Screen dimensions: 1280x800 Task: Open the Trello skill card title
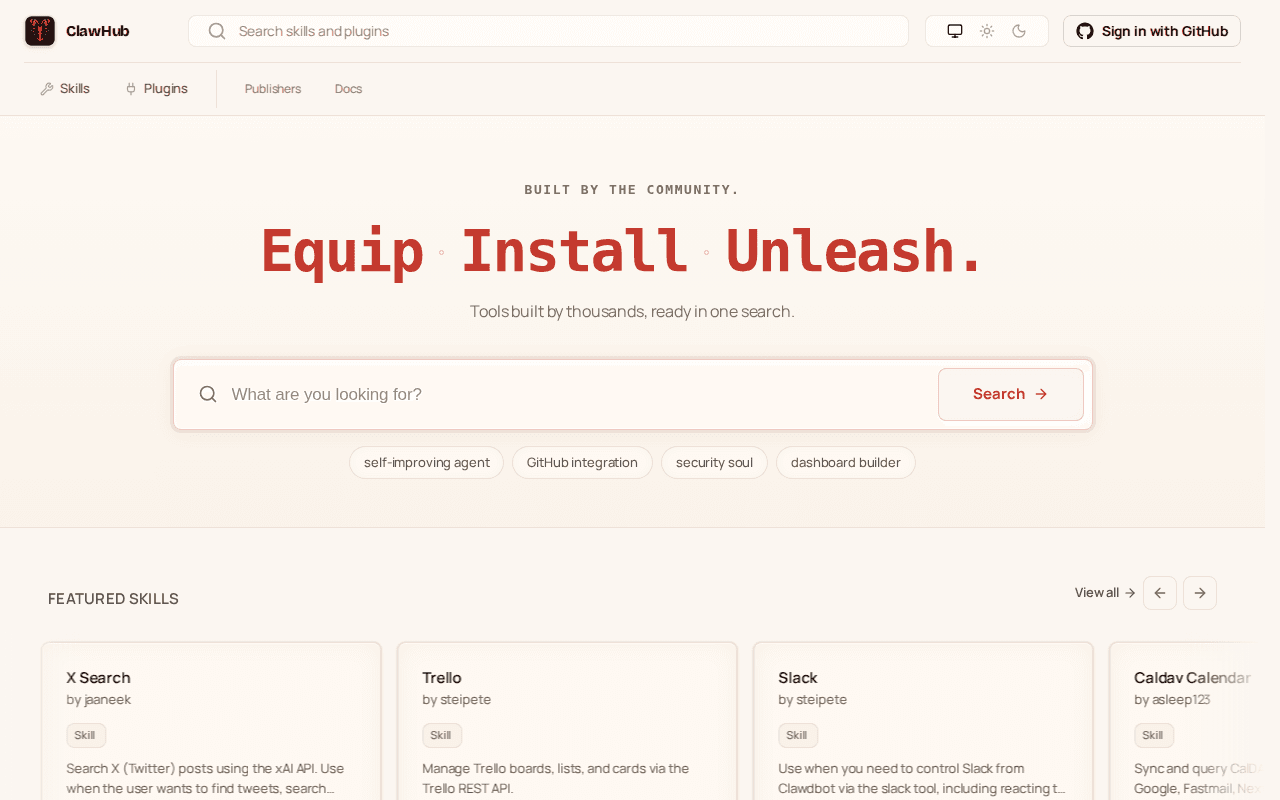[442, 678]
